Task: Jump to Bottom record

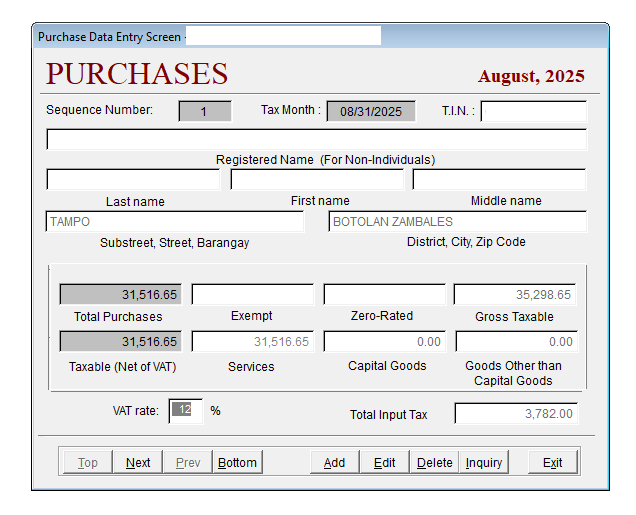Action: click(x=237, y=462)
